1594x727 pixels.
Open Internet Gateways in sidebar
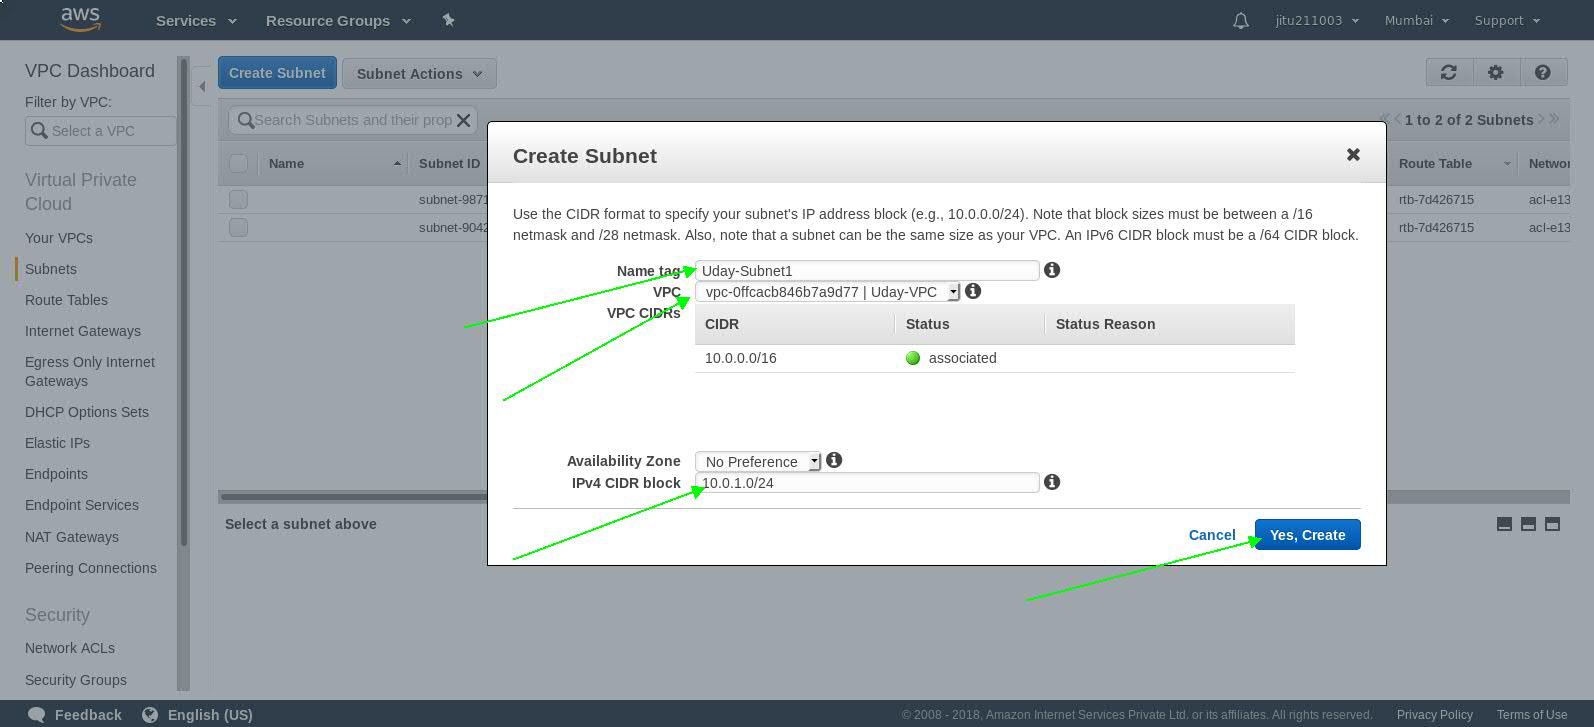coord(83,331)
